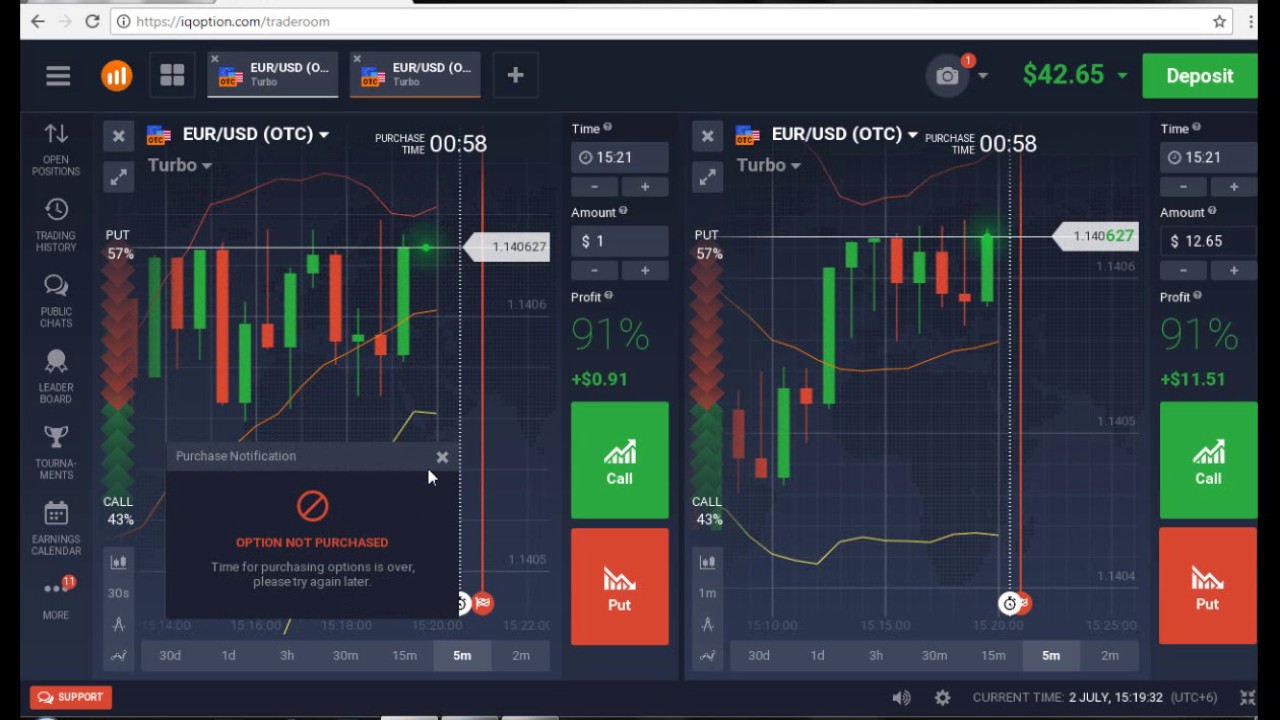Open left chart indicators icon
Screen dimensions: 1280x720
[118, 656]
